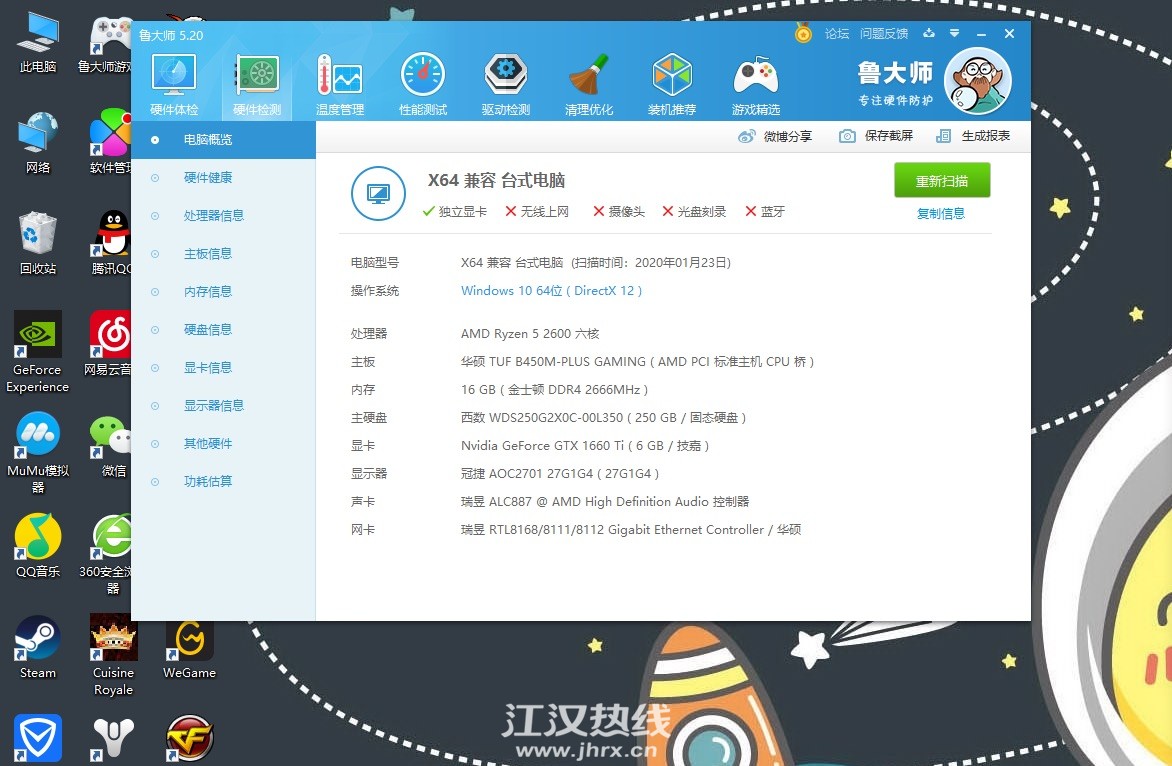The width and height of the screenshot is (1172, 766).
Task: Open 驱动检测 driver detection
Action: point(506,84)
